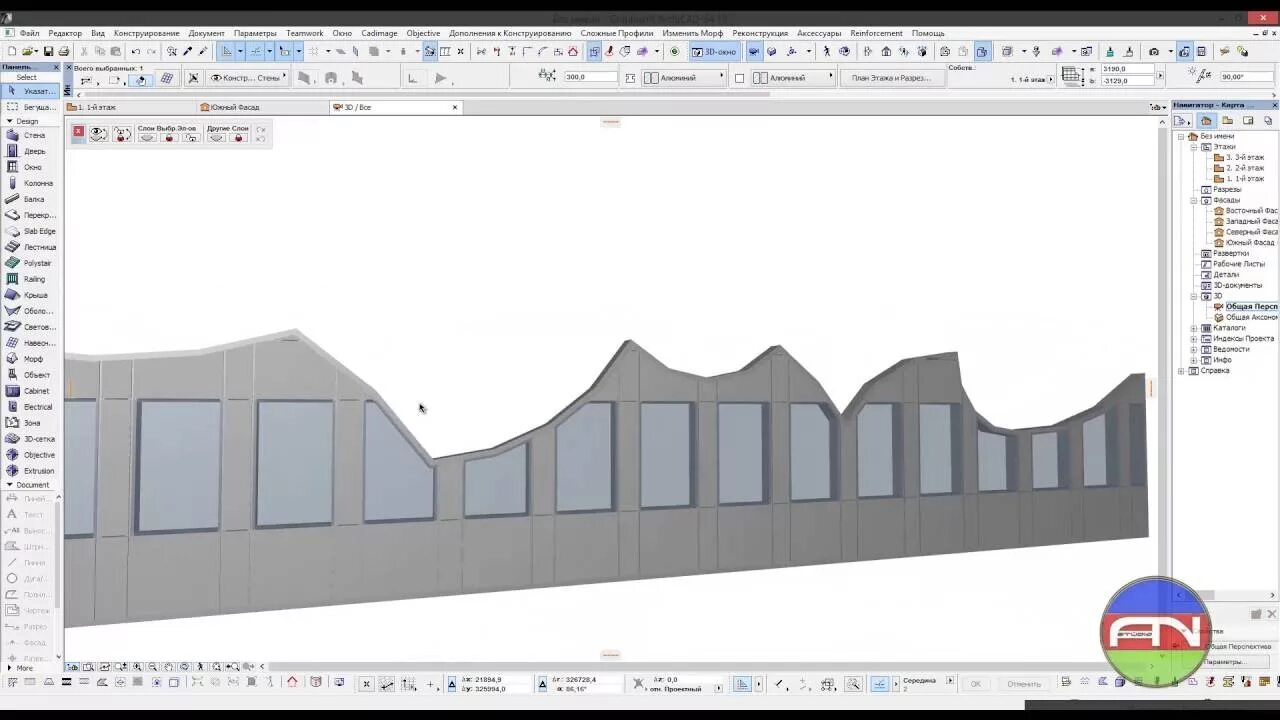Select the Electrical tool
Viewport: 1280px width, 720px height.
pyautogui.click(x=30, y=407)
